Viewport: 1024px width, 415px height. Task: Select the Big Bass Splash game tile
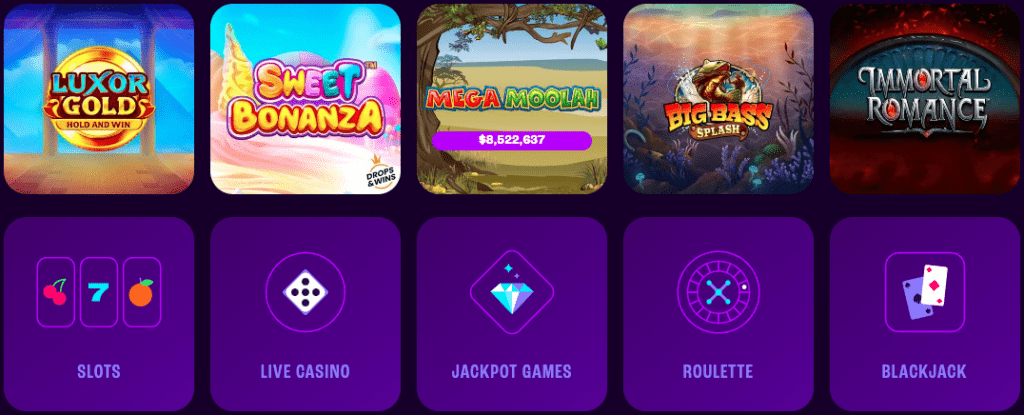coord(718,99)
